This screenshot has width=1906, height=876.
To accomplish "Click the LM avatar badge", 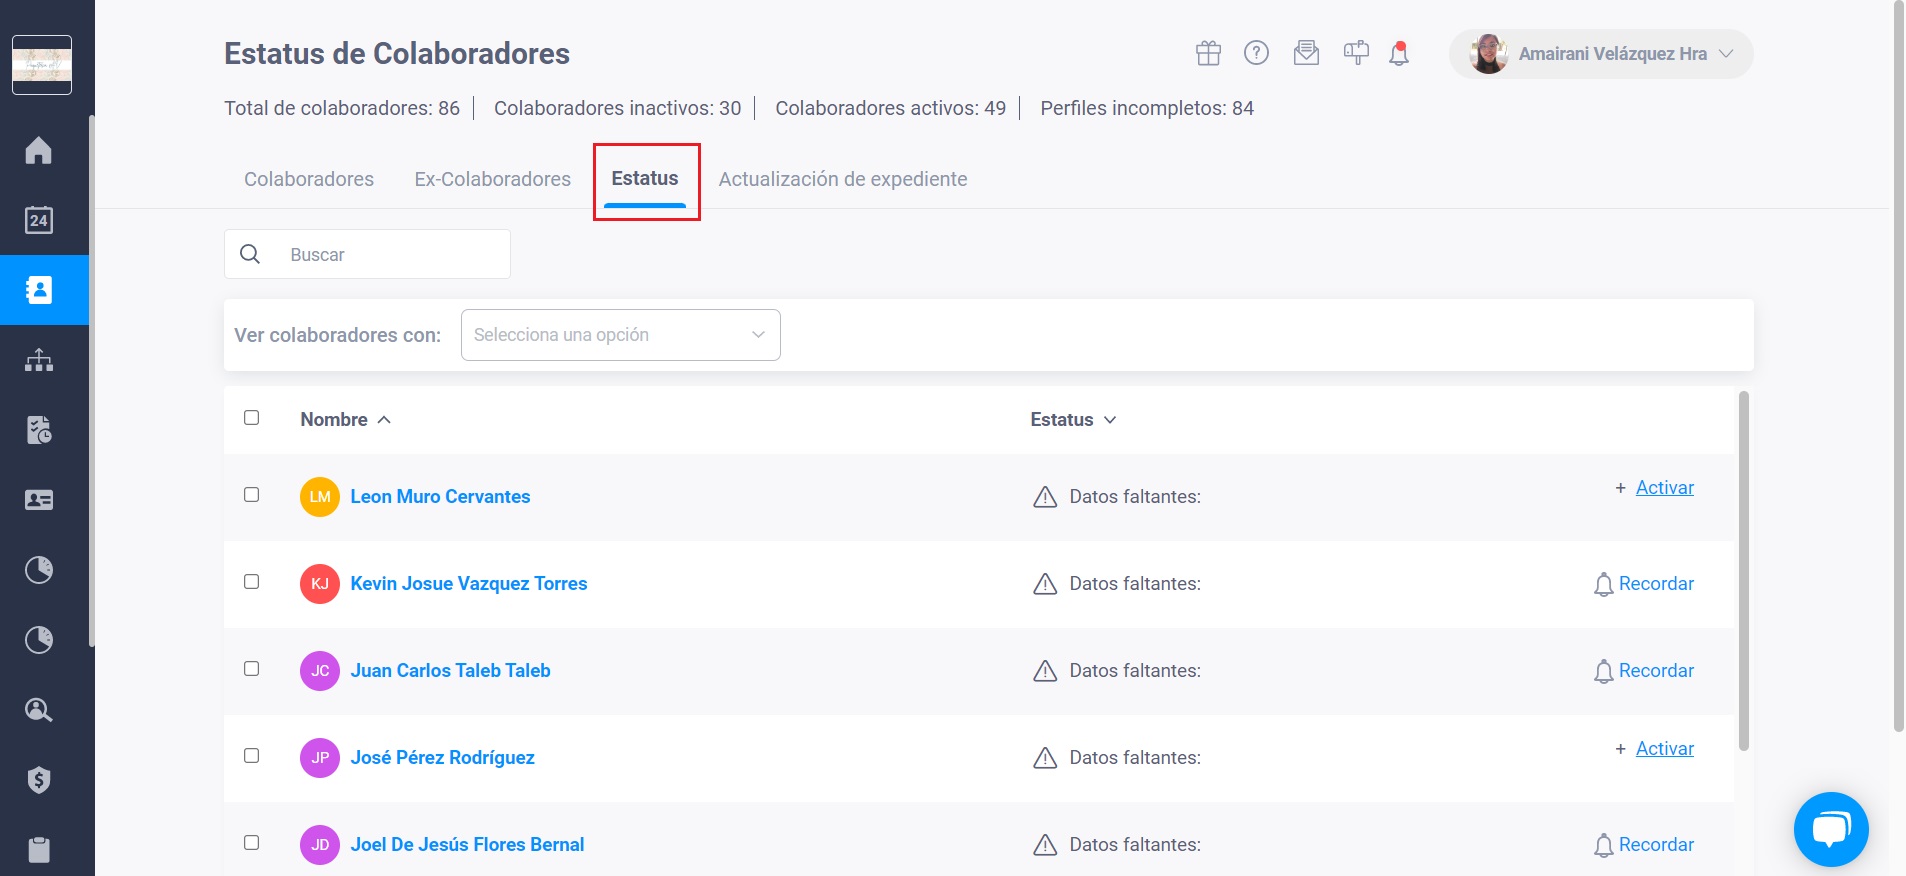I will pos(320,497).
